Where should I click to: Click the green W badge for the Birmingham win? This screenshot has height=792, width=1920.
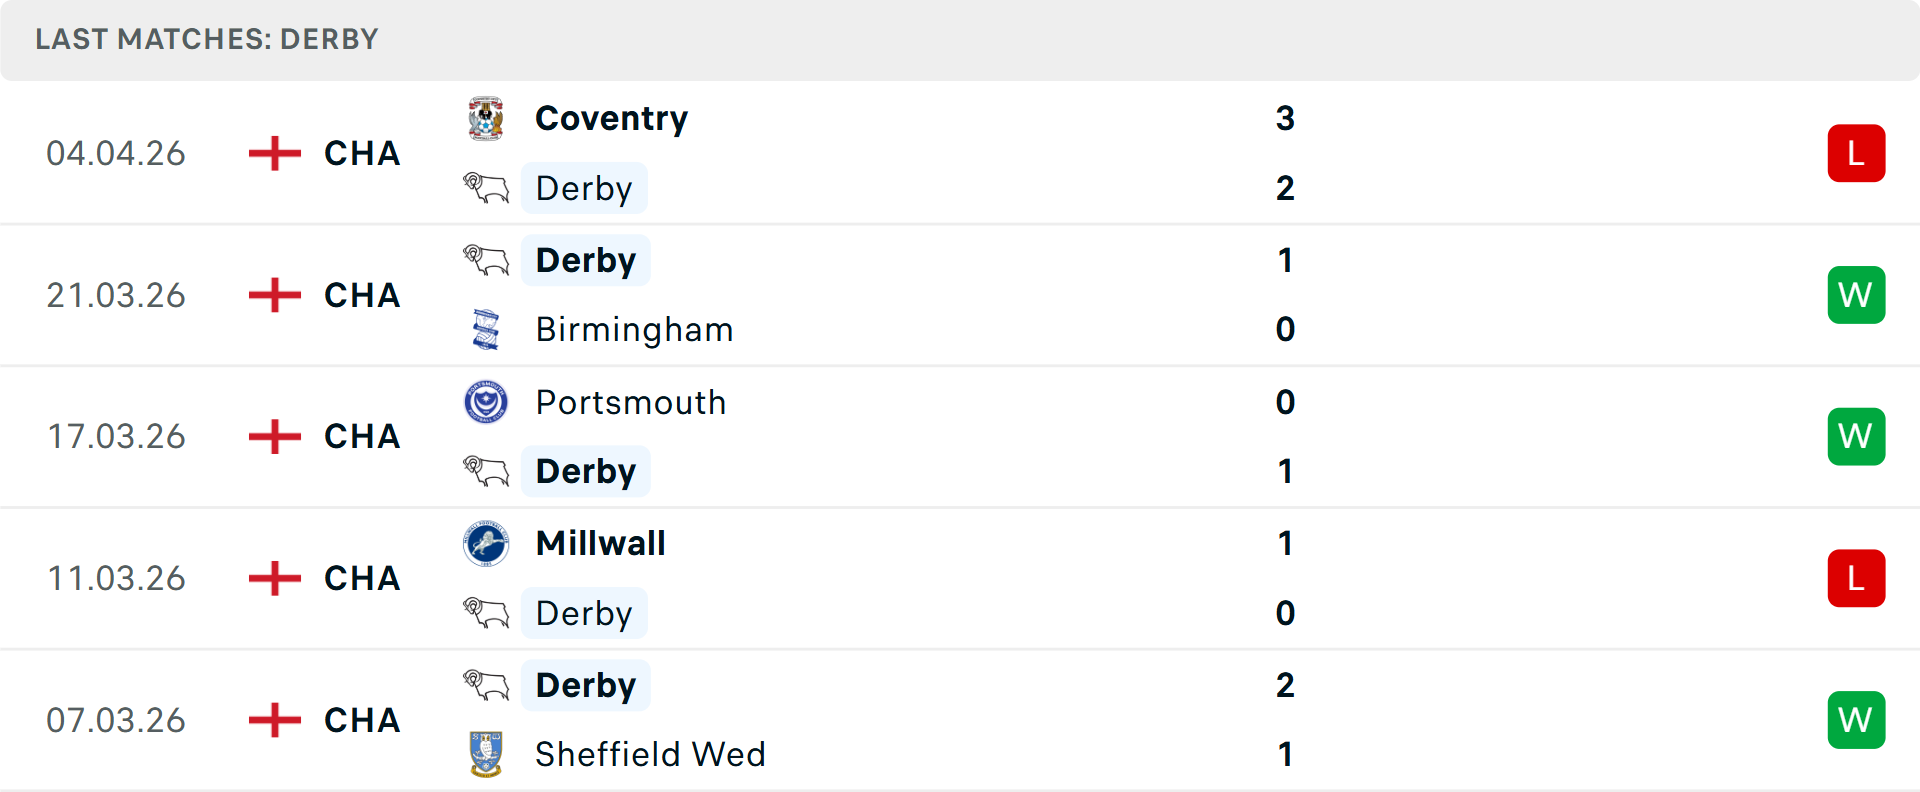pos(1856,294)
